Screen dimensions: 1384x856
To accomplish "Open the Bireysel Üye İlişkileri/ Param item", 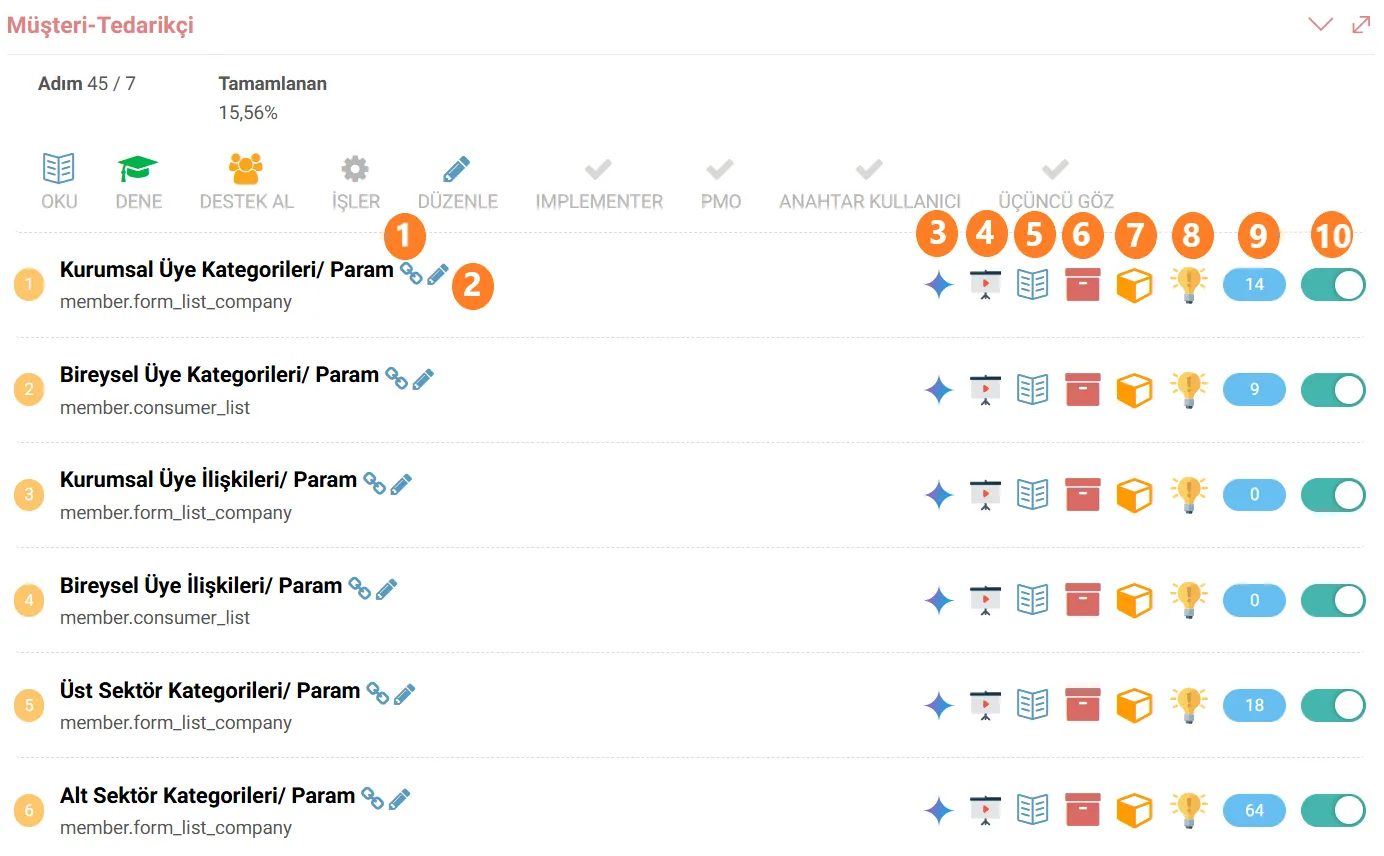I will point(201,585).
